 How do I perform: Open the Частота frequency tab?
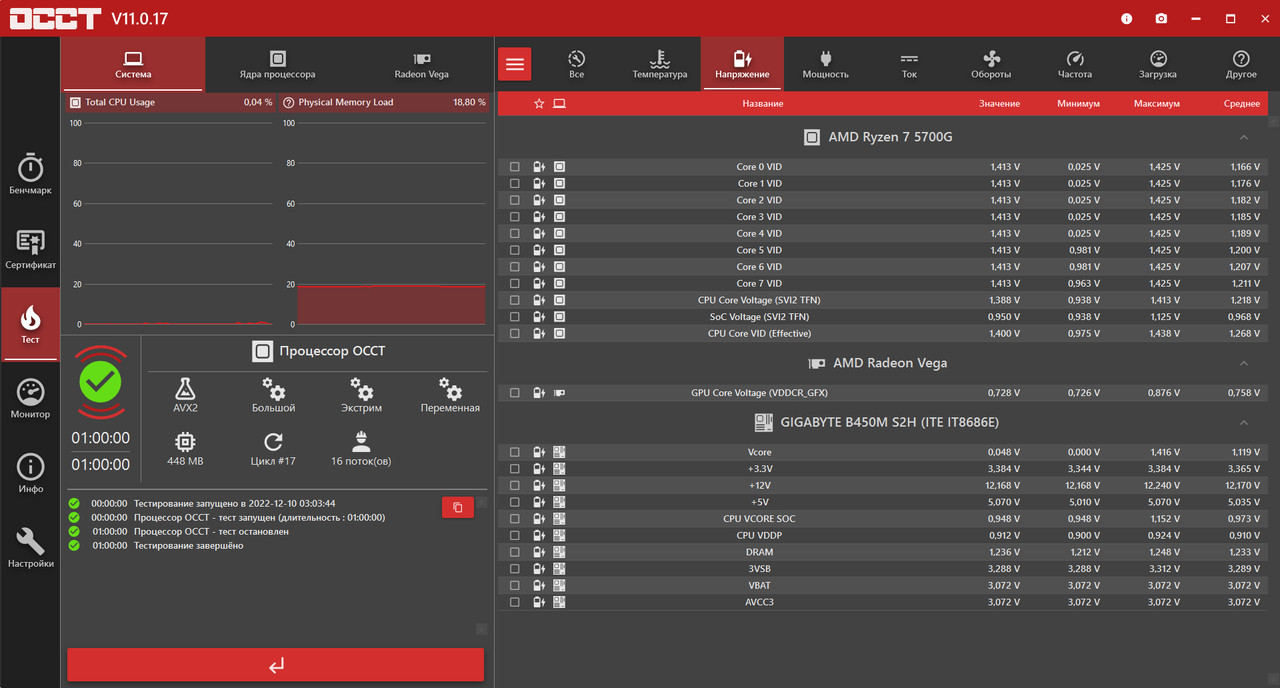point(1075,64)
